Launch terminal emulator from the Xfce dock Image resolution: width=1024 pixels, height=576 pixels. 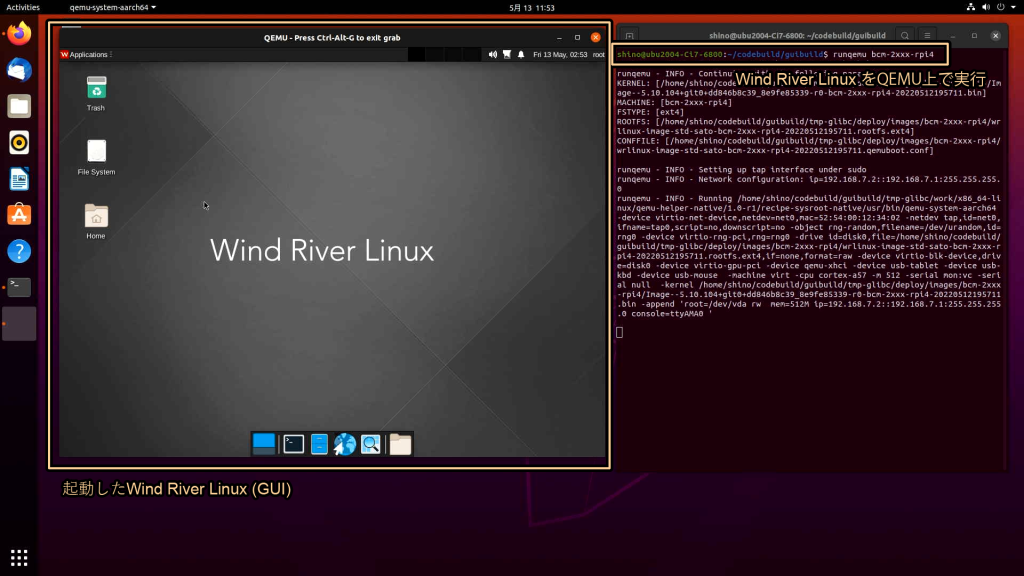[x=293, y=444]
